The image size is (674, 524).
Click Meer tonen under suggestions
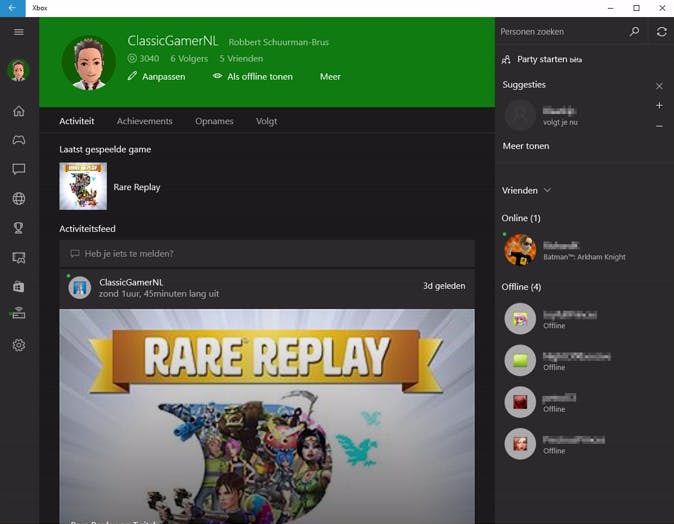click(526, 146)
